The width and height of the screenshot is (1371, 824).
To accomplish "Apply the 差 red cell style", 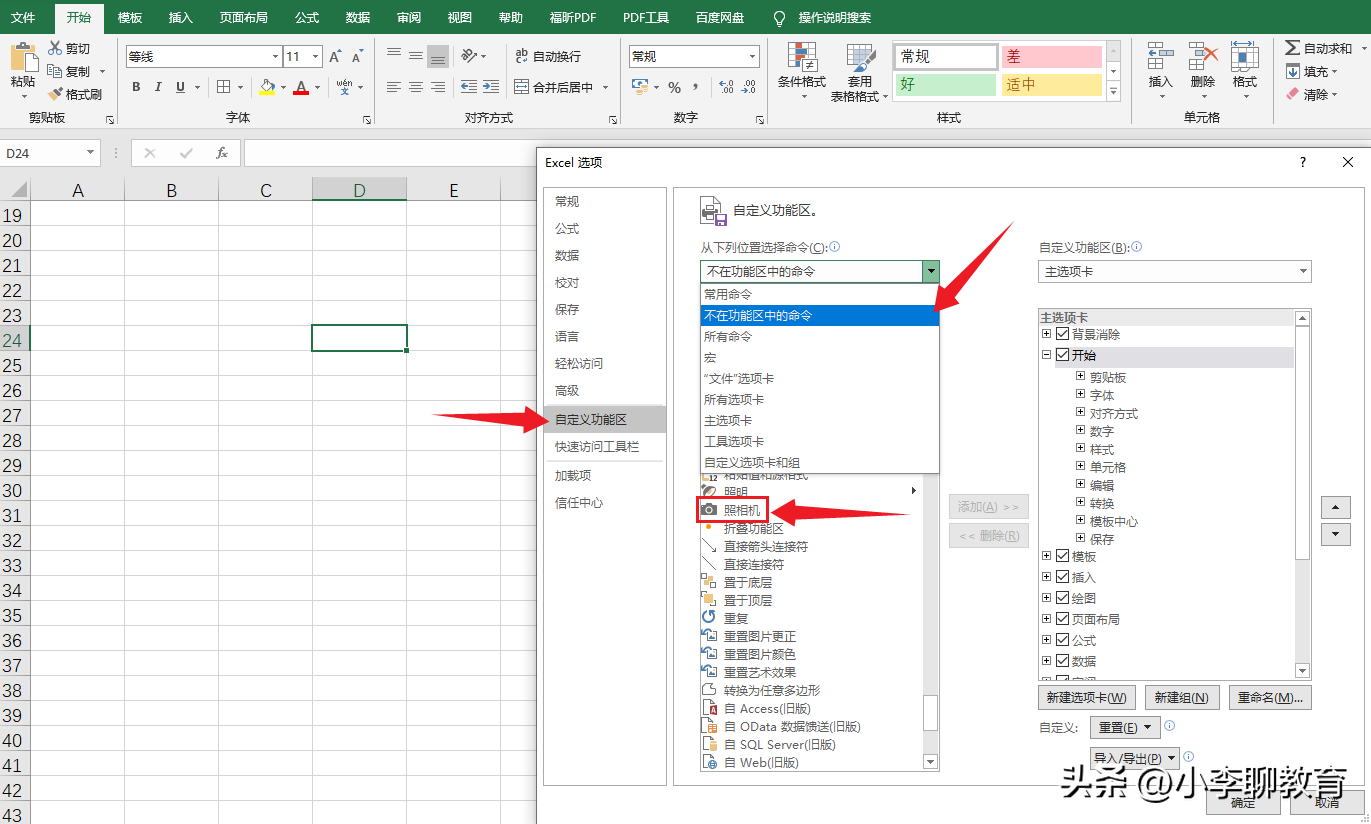I will [1051, 57].
